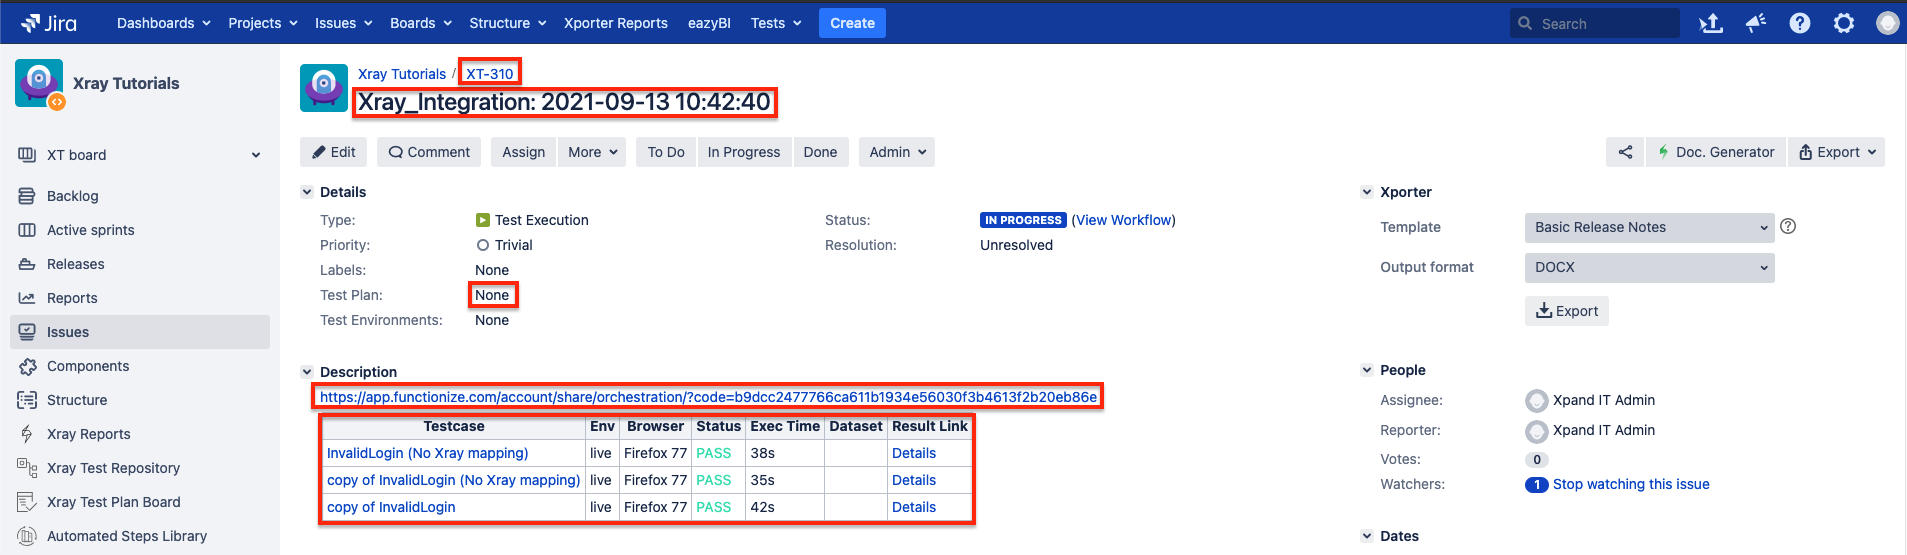Click Stop watching this issue link
Image resolution: width=1907 pixels, height=555 pixels.
pos(1631,484)
